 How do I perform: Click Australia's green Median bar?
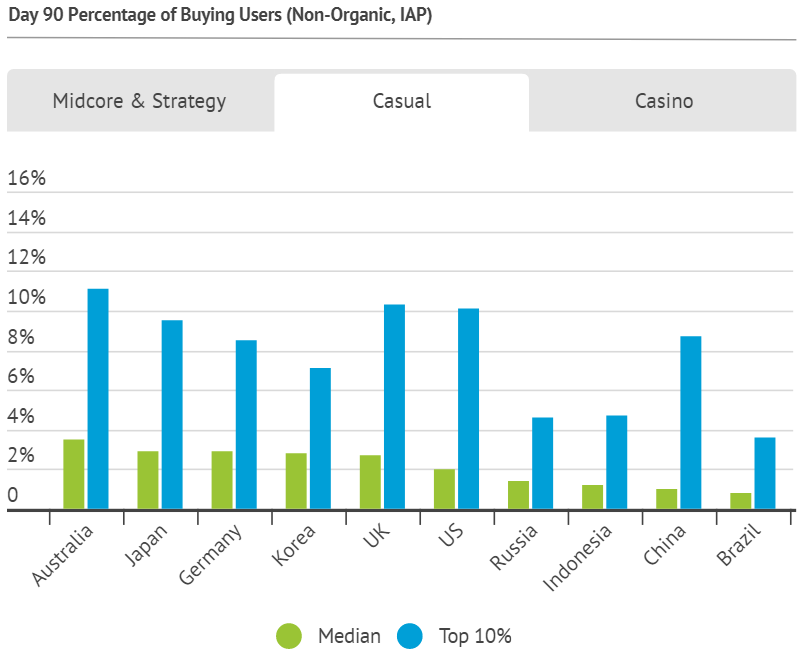(74, 474)
